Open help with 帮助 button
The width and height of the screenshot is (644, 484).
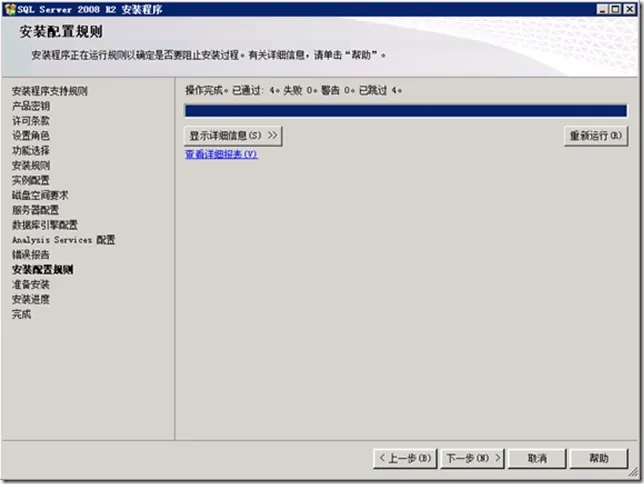(599, 458)
